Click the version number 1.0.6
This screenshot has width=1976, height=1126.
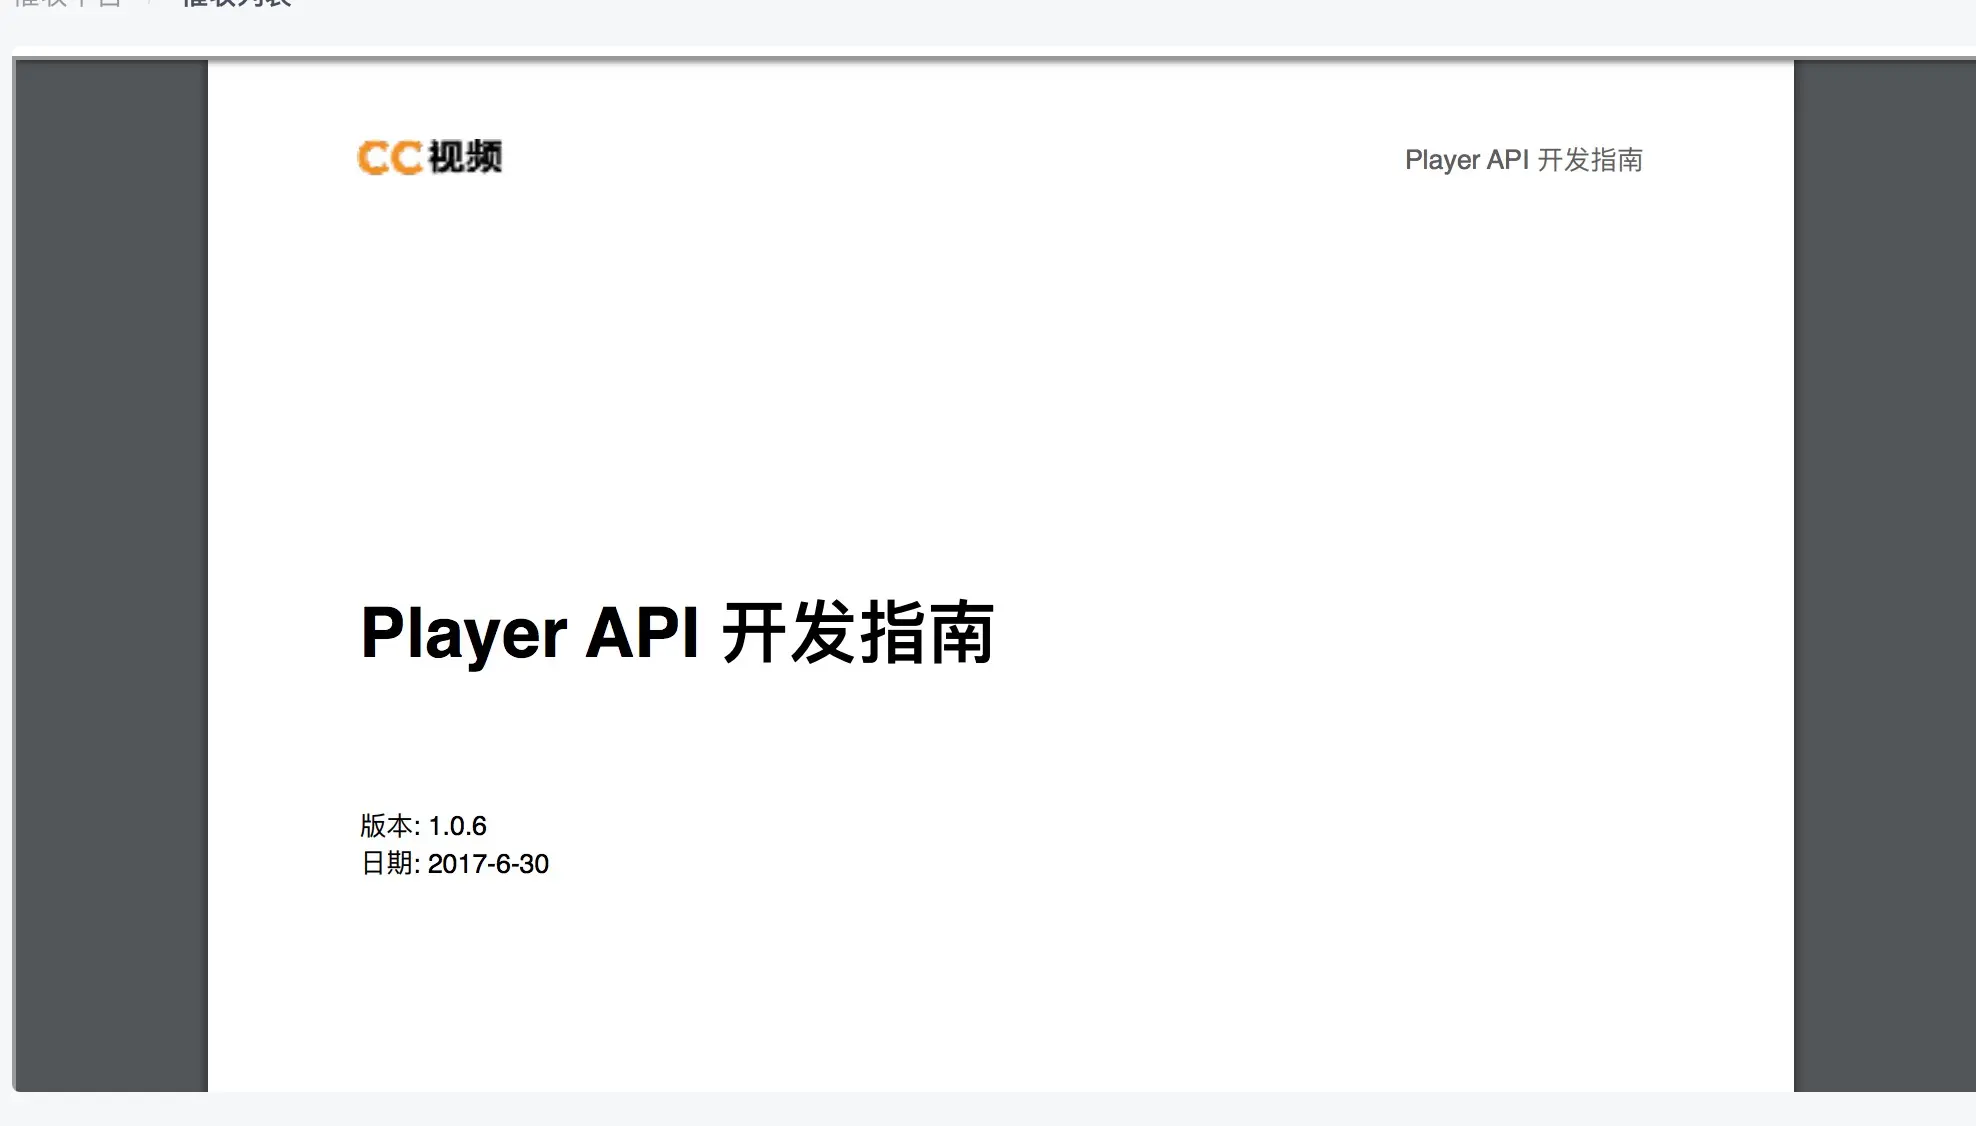coord(457,826)
